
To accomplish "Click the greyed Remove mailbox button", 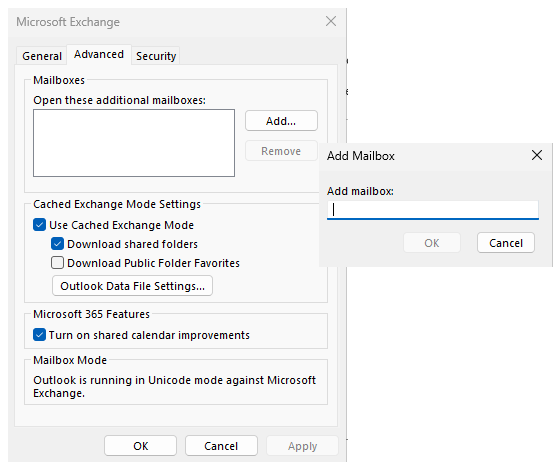I will 281,151.
